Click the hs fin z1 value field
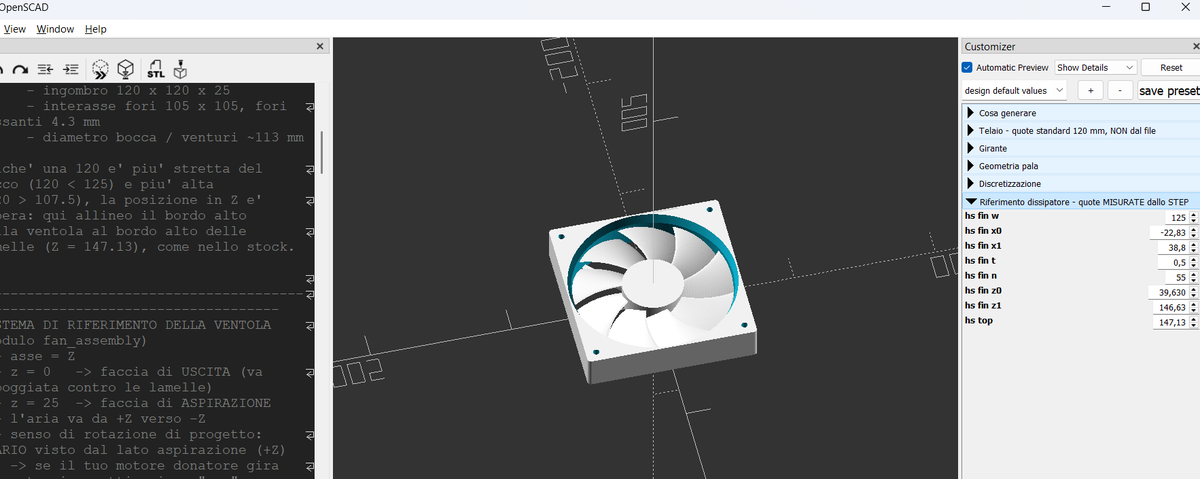This screenshot has width=1200, height=479. [1169, 307]
